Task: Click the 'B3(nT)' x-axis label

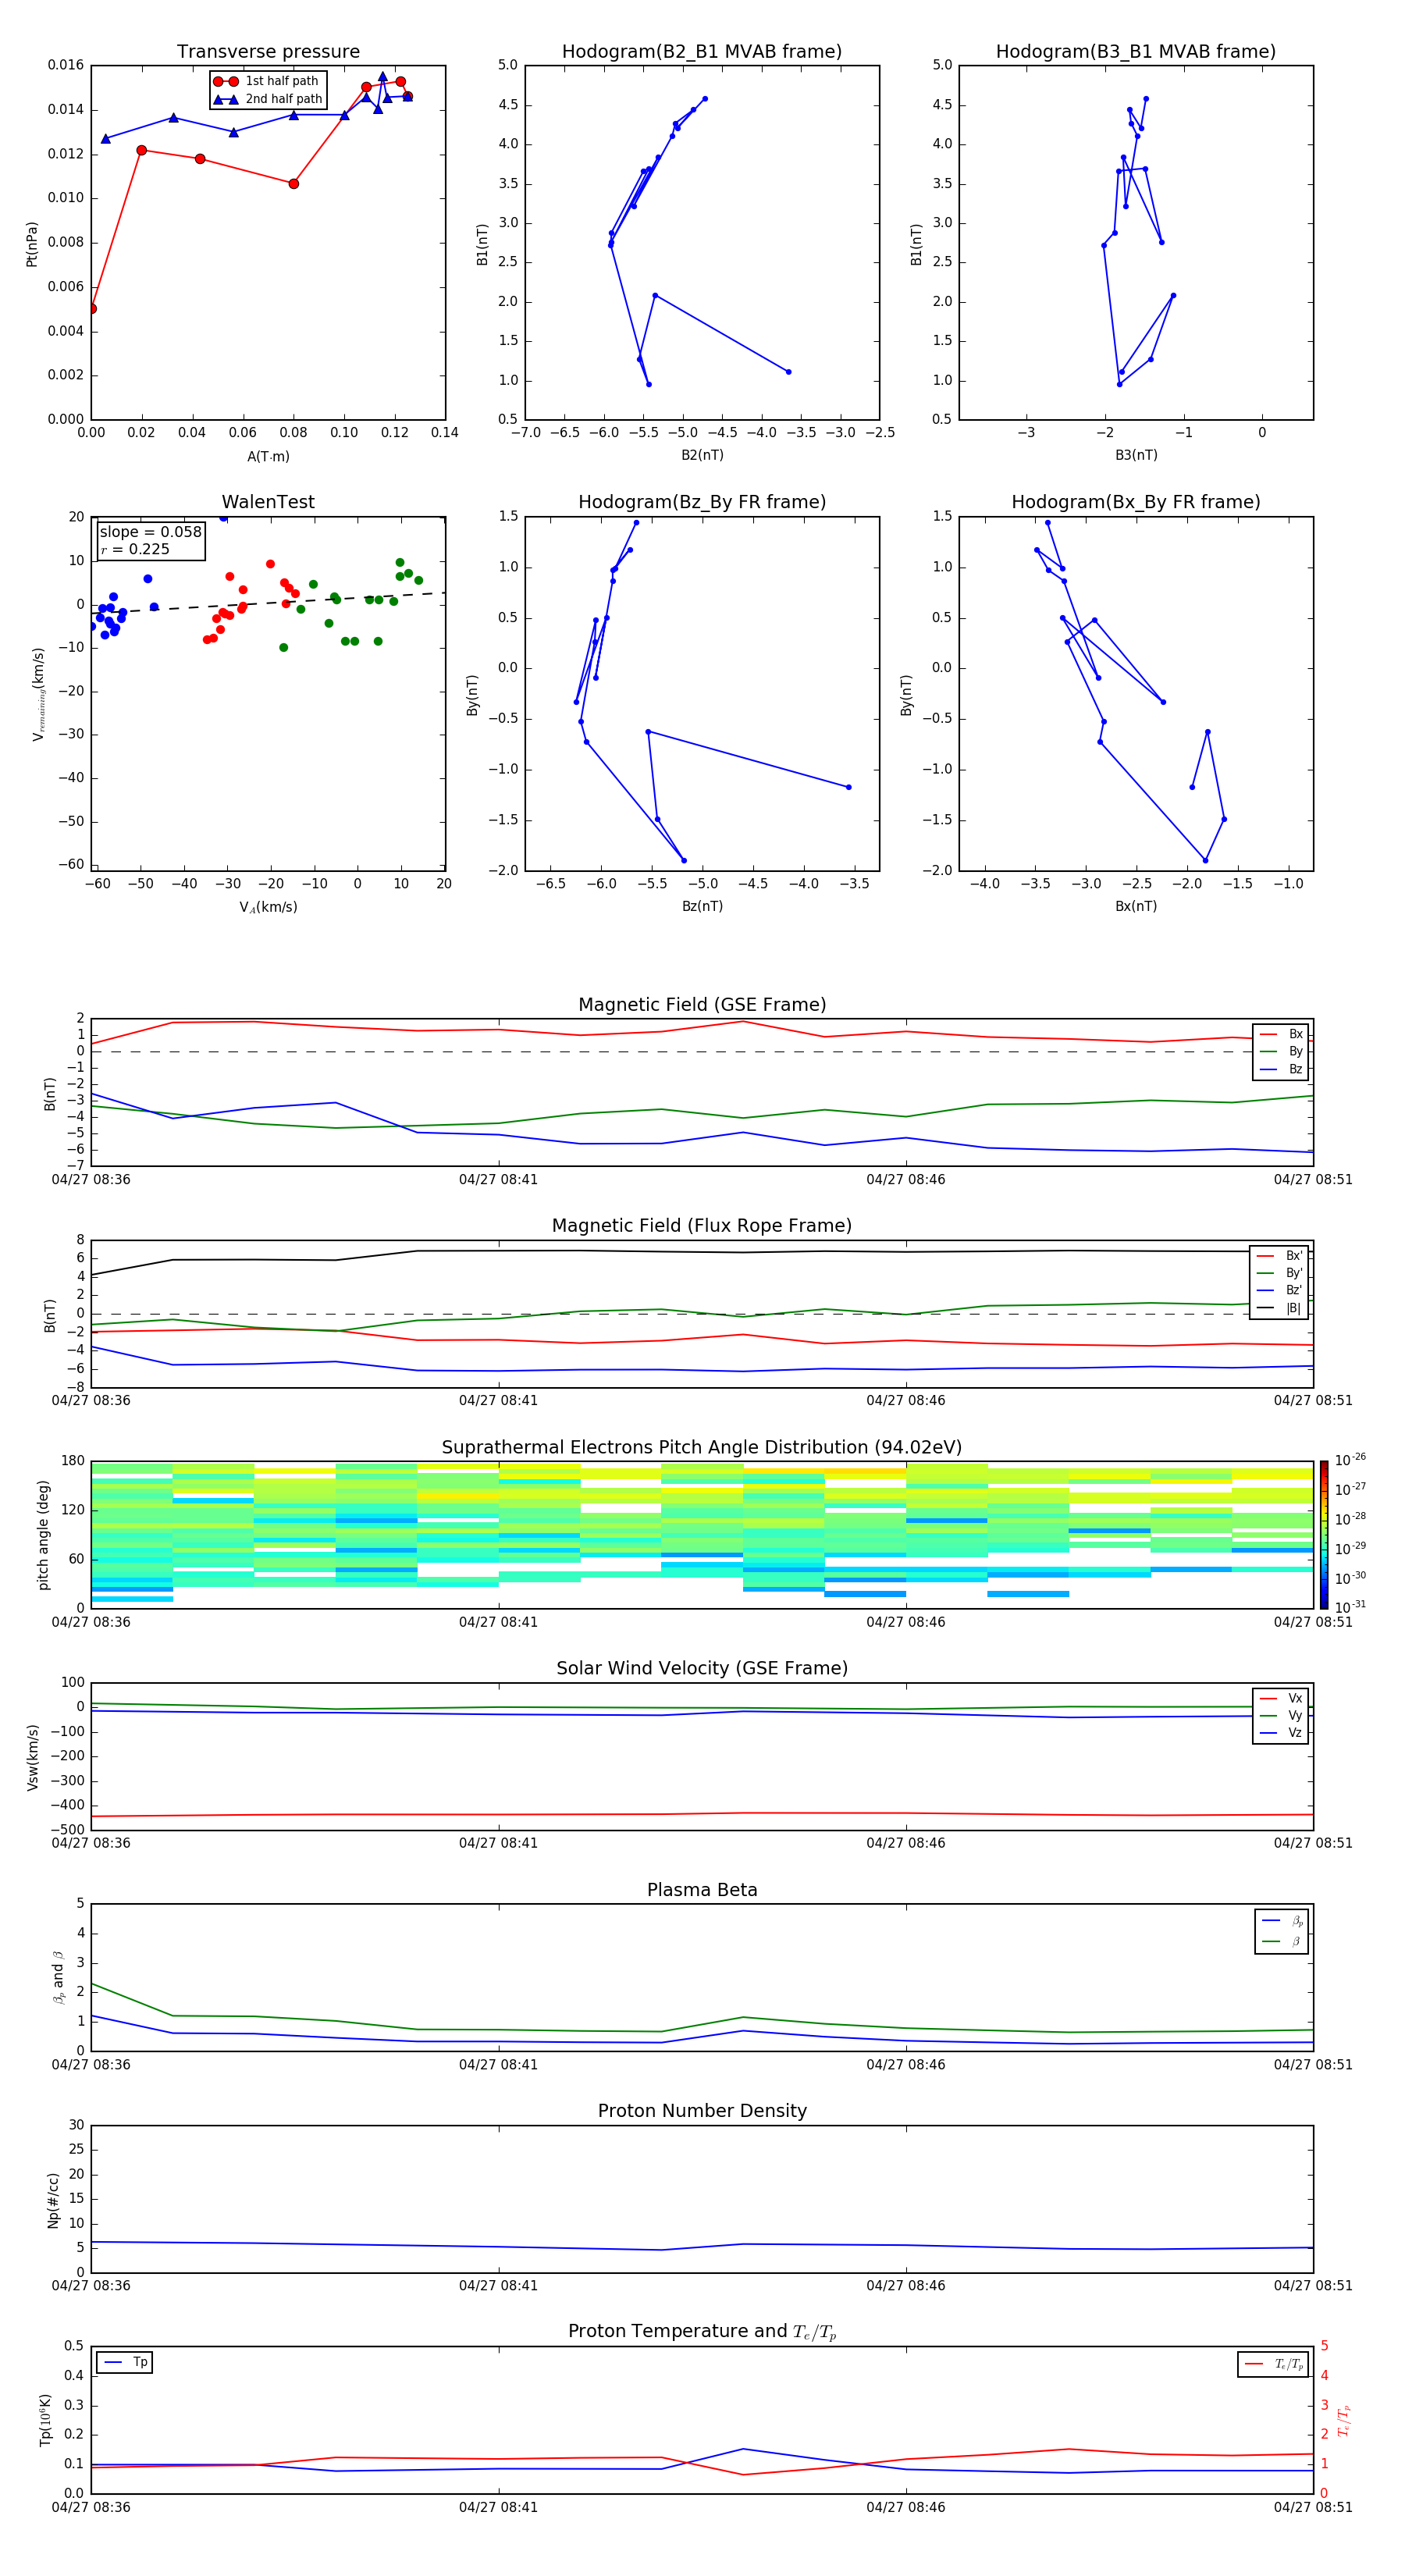Action: pyautogui.click(x=1136, y=455)
